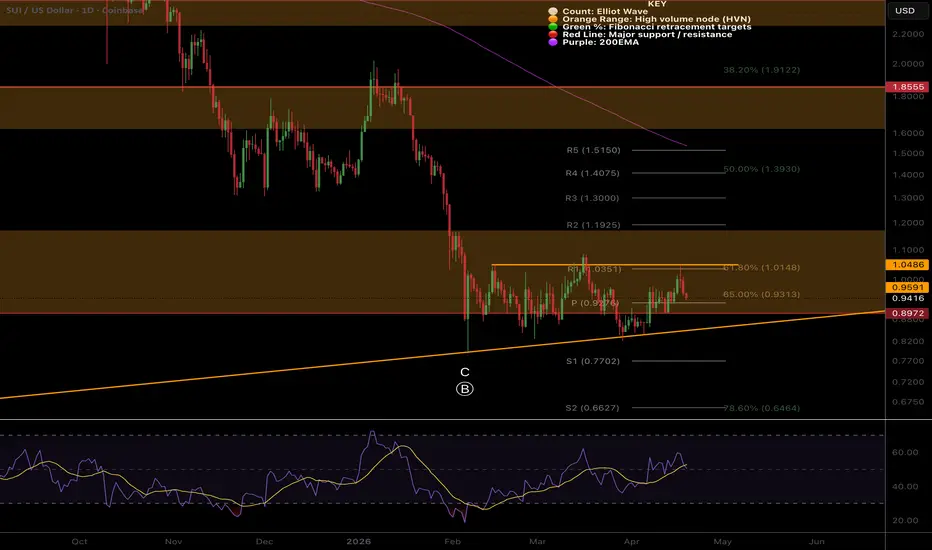This screenshot has width=932, height=550.
Task: Click the orange HVN legend dot
Action: (x=553, y=19)
